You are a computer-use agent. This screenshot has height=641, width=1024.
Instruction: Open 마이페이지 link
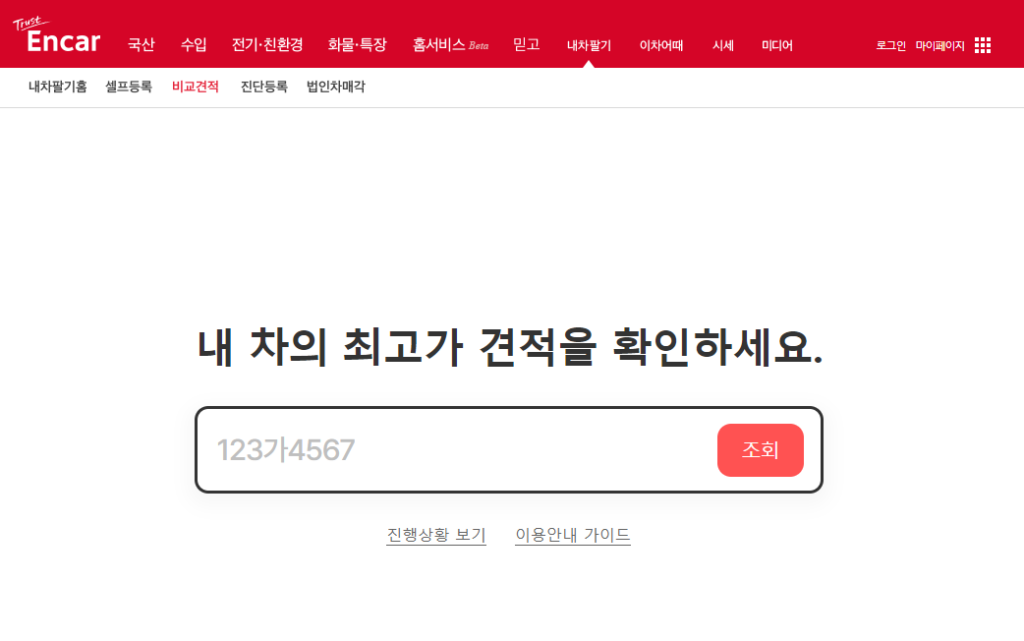click(x=940, y=46)
